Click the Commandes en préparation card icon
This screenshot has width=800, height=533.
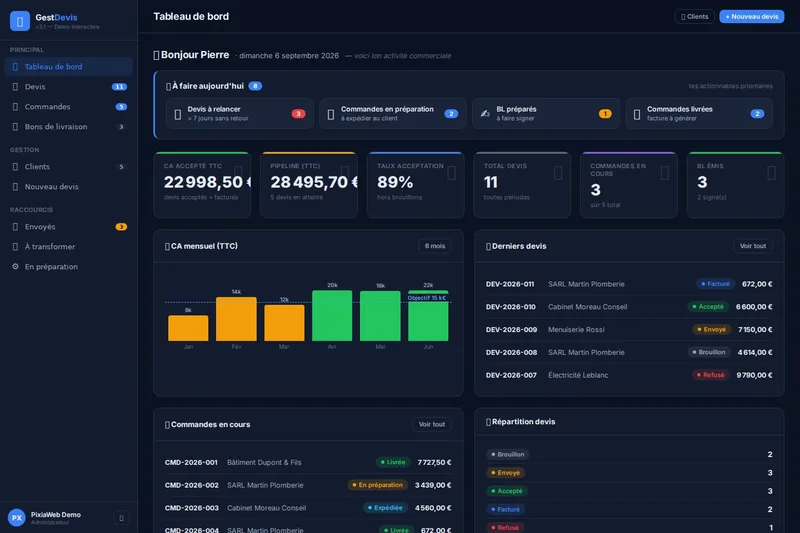point(331,114)
